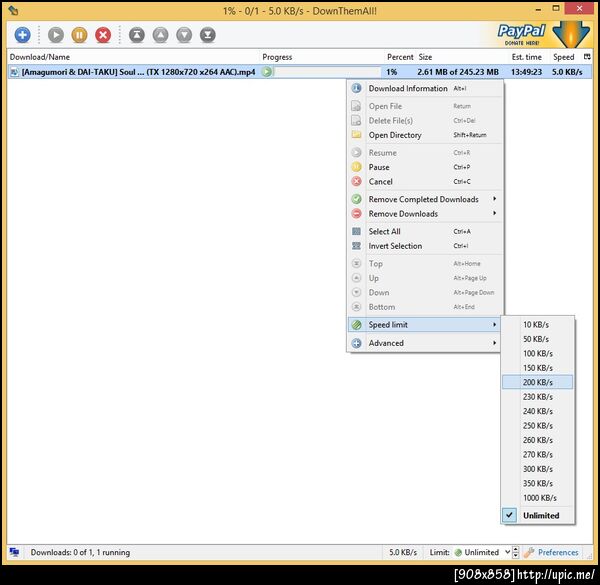Click the Advanced plus icon in menu
The height and width of the screenshot is (585, 600).
click(x=356, y=343)
